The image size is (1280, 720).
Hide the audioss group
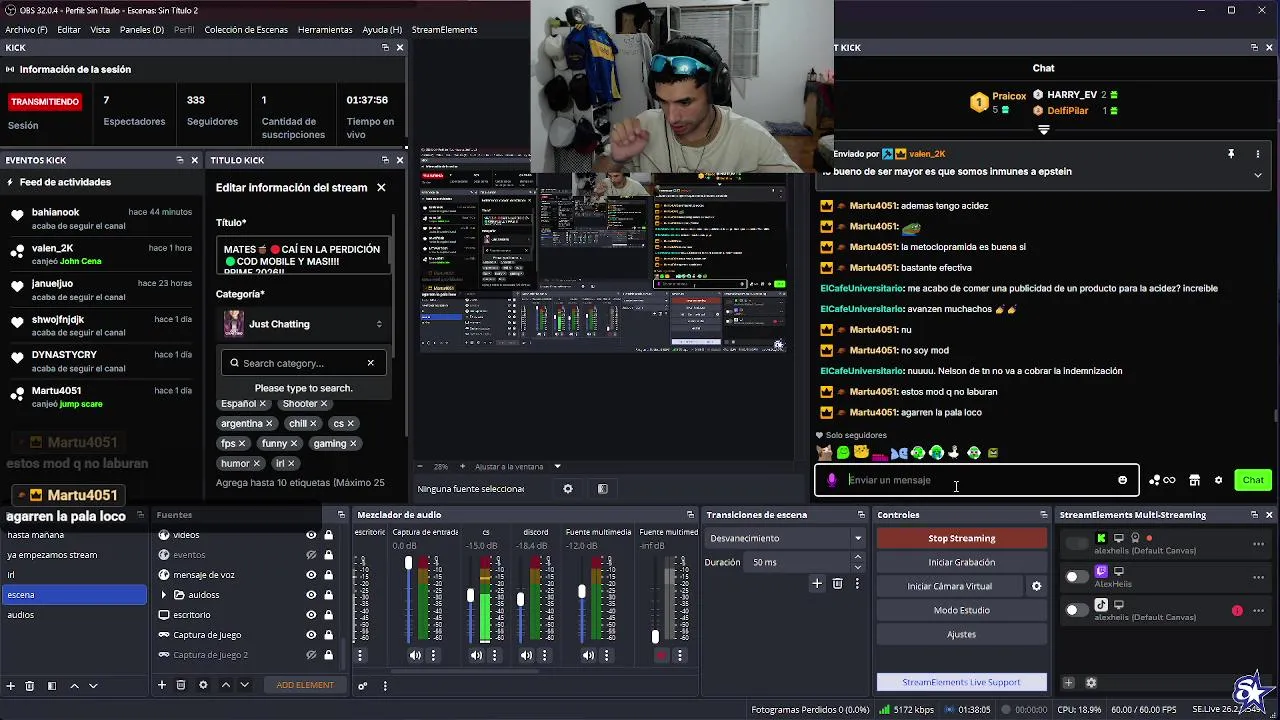click(311, 595)
